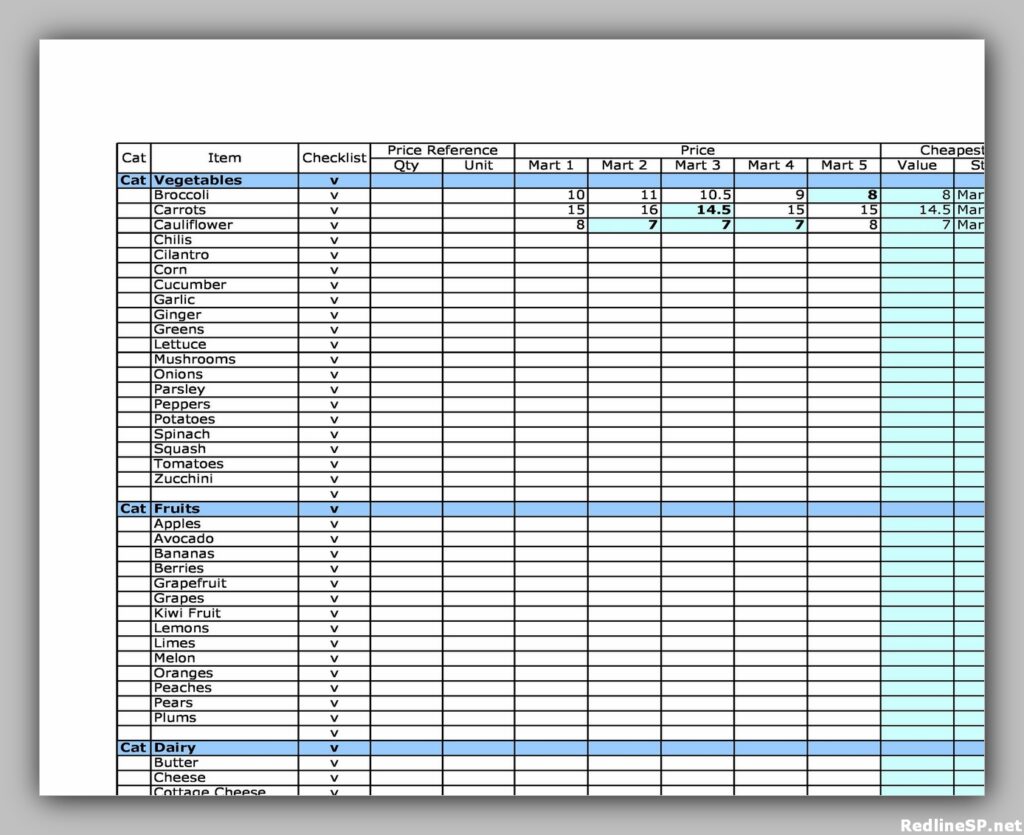Select the Oranges item cell
Image resolution: width=1024 pixels, height=835 pixels.
tap(225, 673)
